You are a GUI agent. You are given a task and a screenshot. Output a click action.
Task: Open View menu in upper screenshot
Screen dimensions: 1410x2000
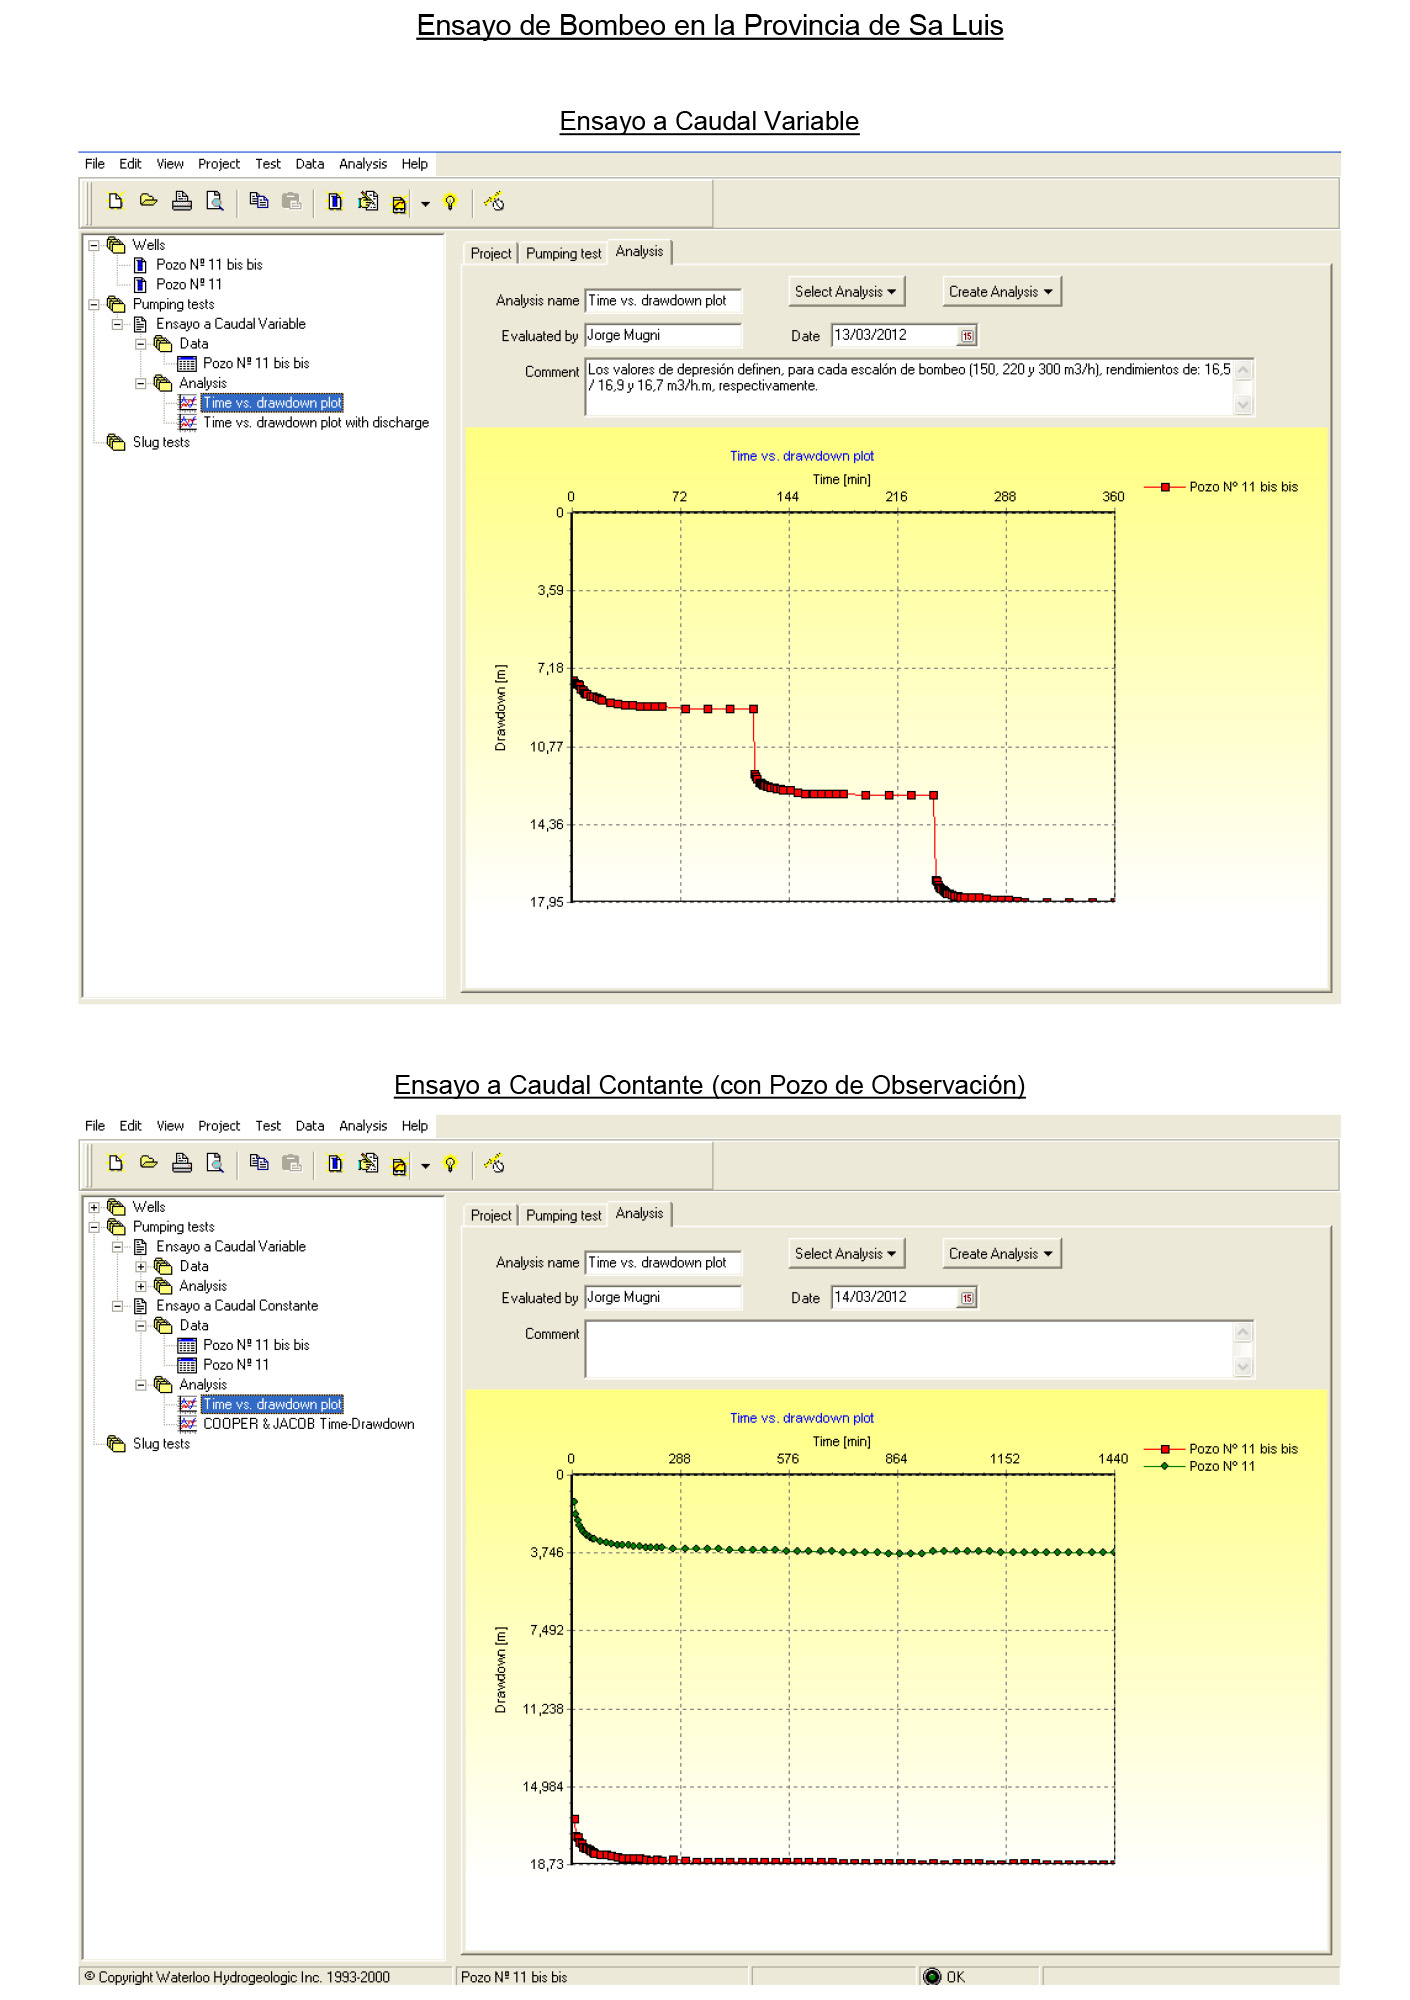coord(170,164)
